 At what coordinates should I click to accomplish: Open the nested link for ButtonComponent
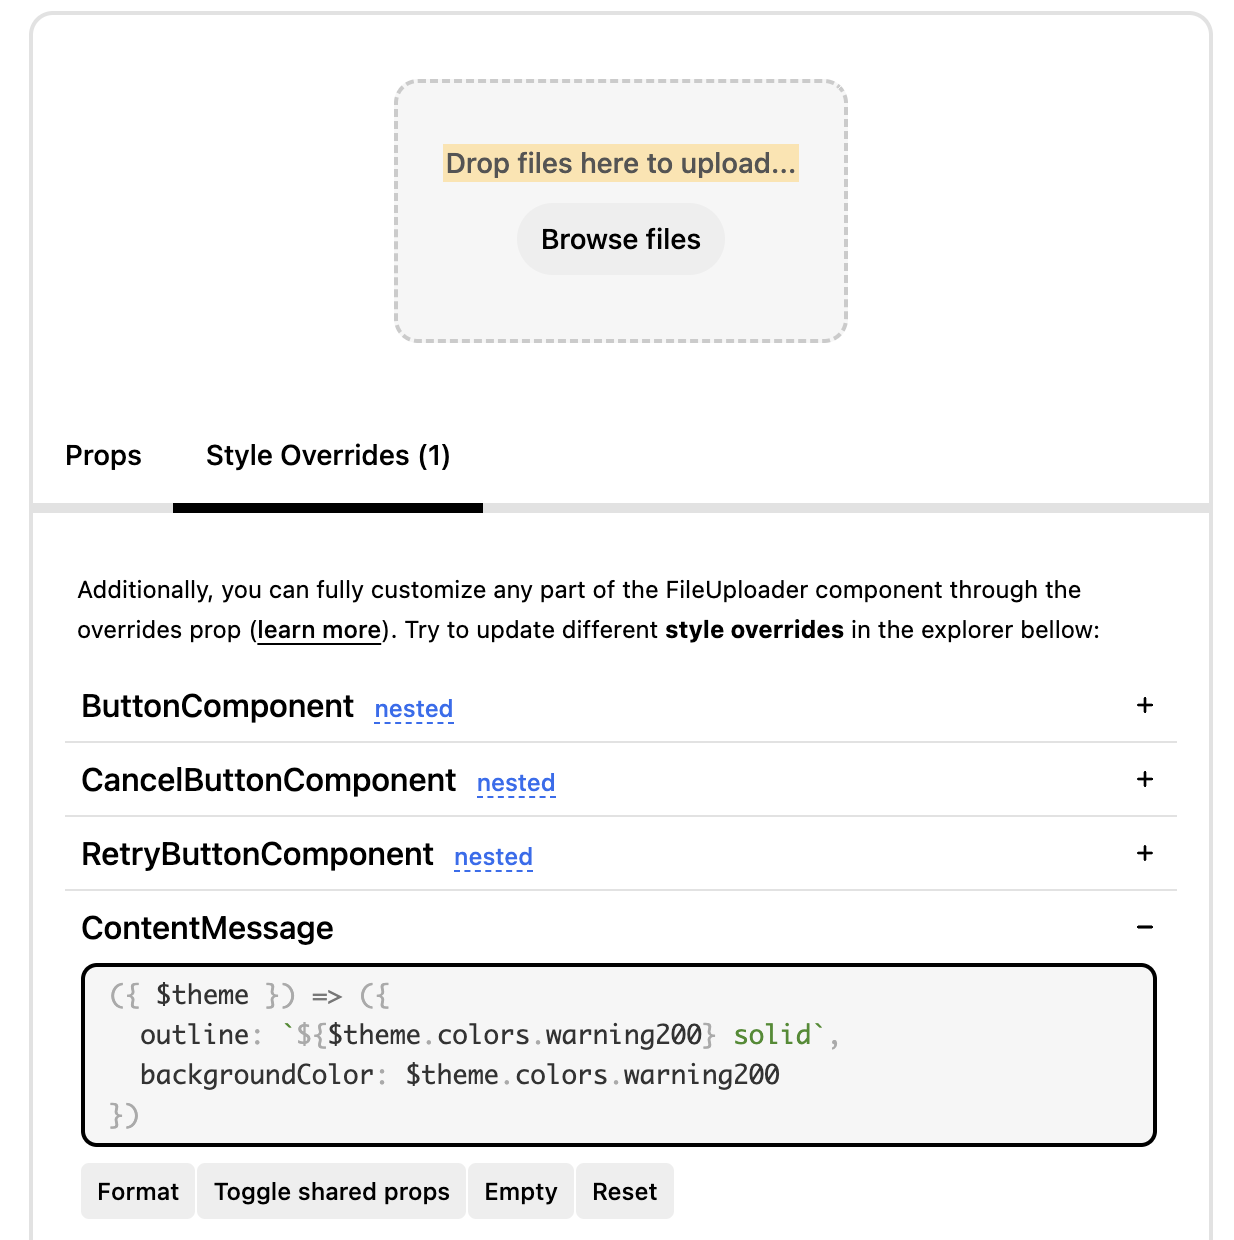coord(413,709)
